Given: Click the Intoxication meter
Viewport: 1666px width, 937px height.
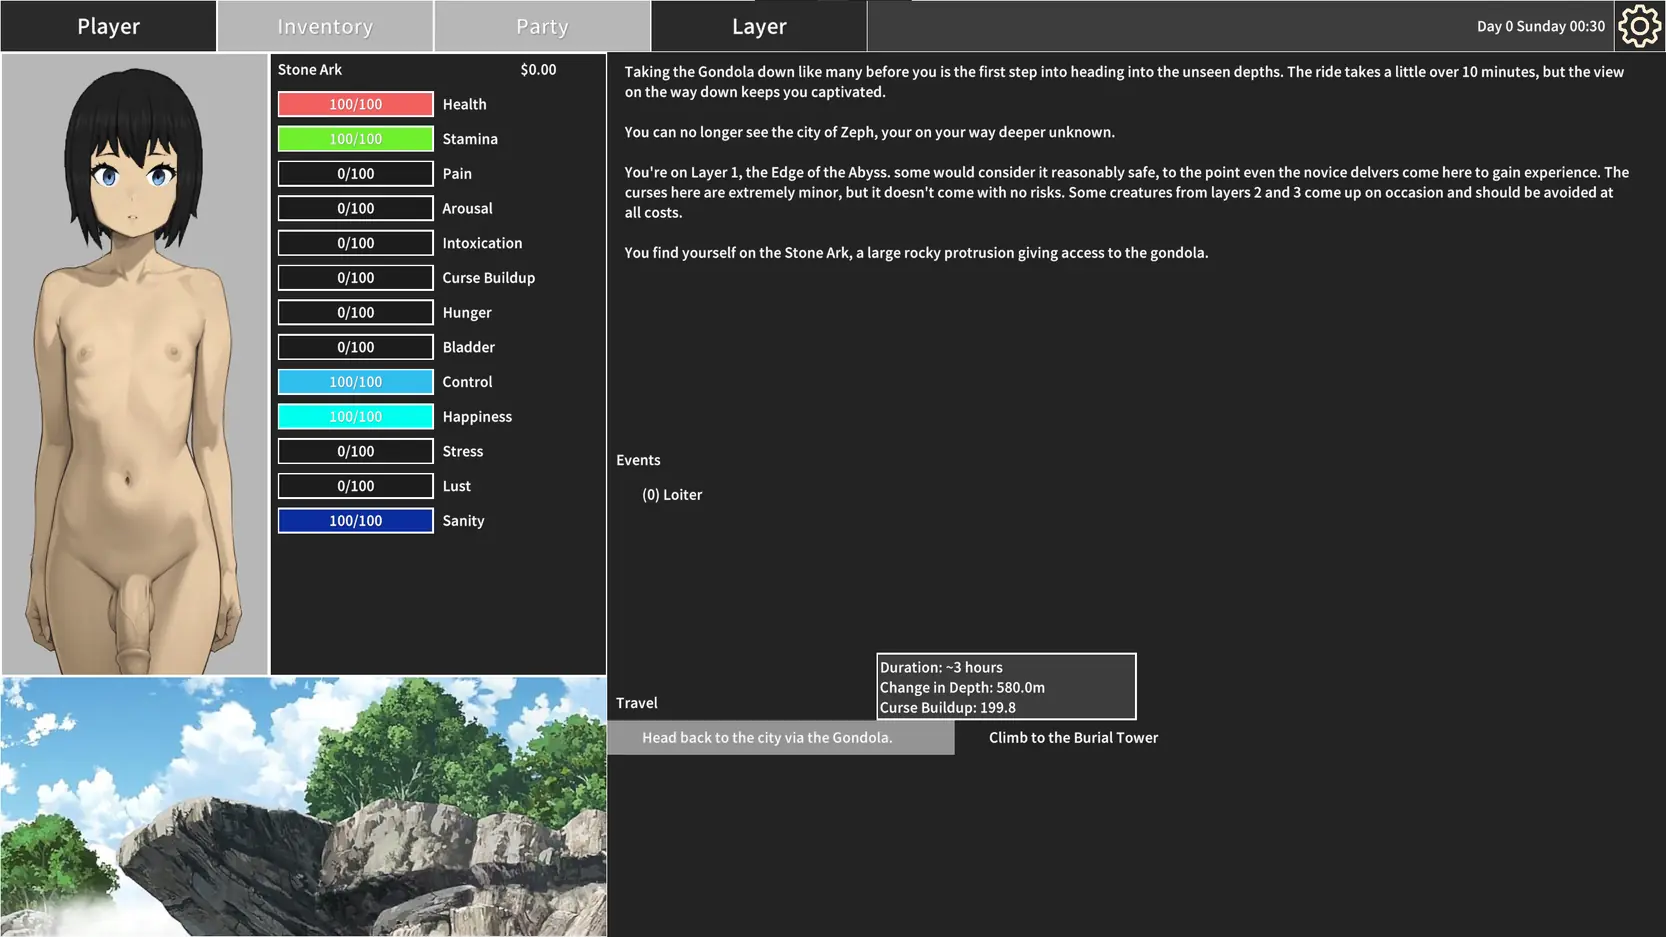Looking at the screenshot, I should coord(355,243).
